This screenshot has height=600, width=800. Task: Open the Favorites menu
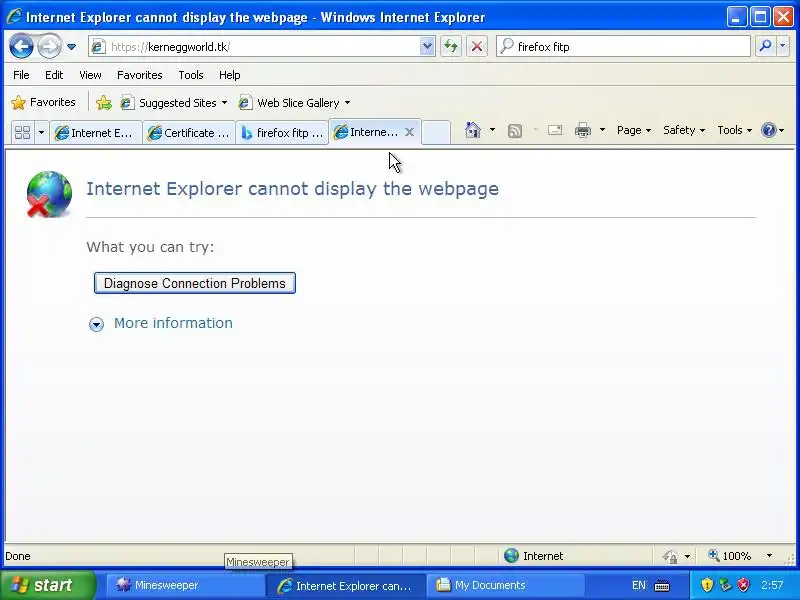(139, 75)
